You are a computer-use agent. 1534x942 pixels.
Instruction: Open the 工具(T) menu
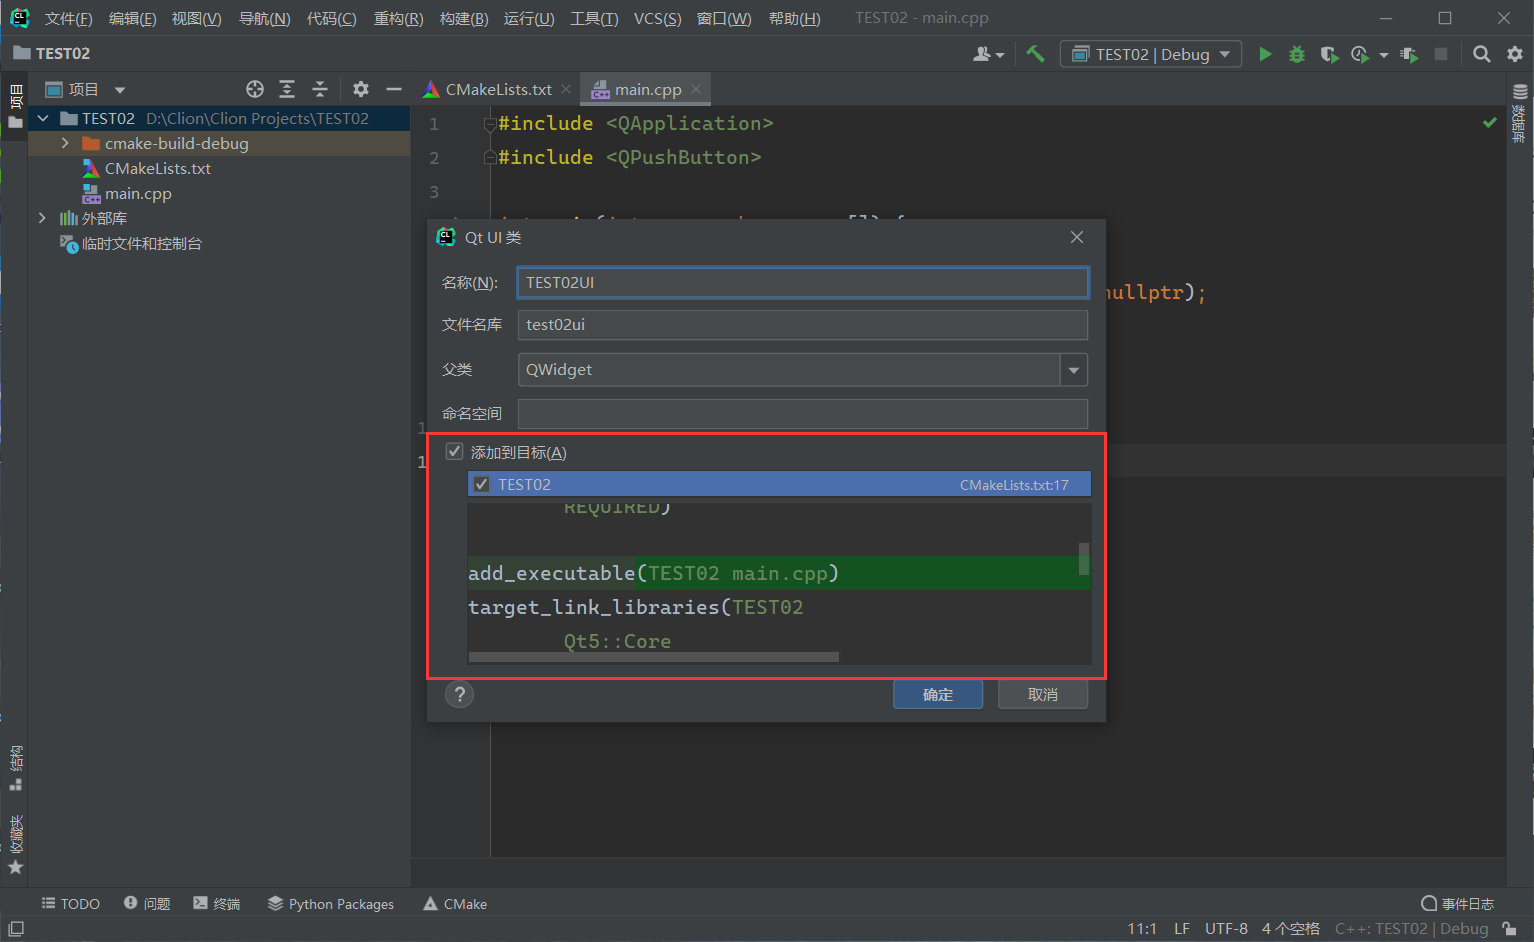593,18
